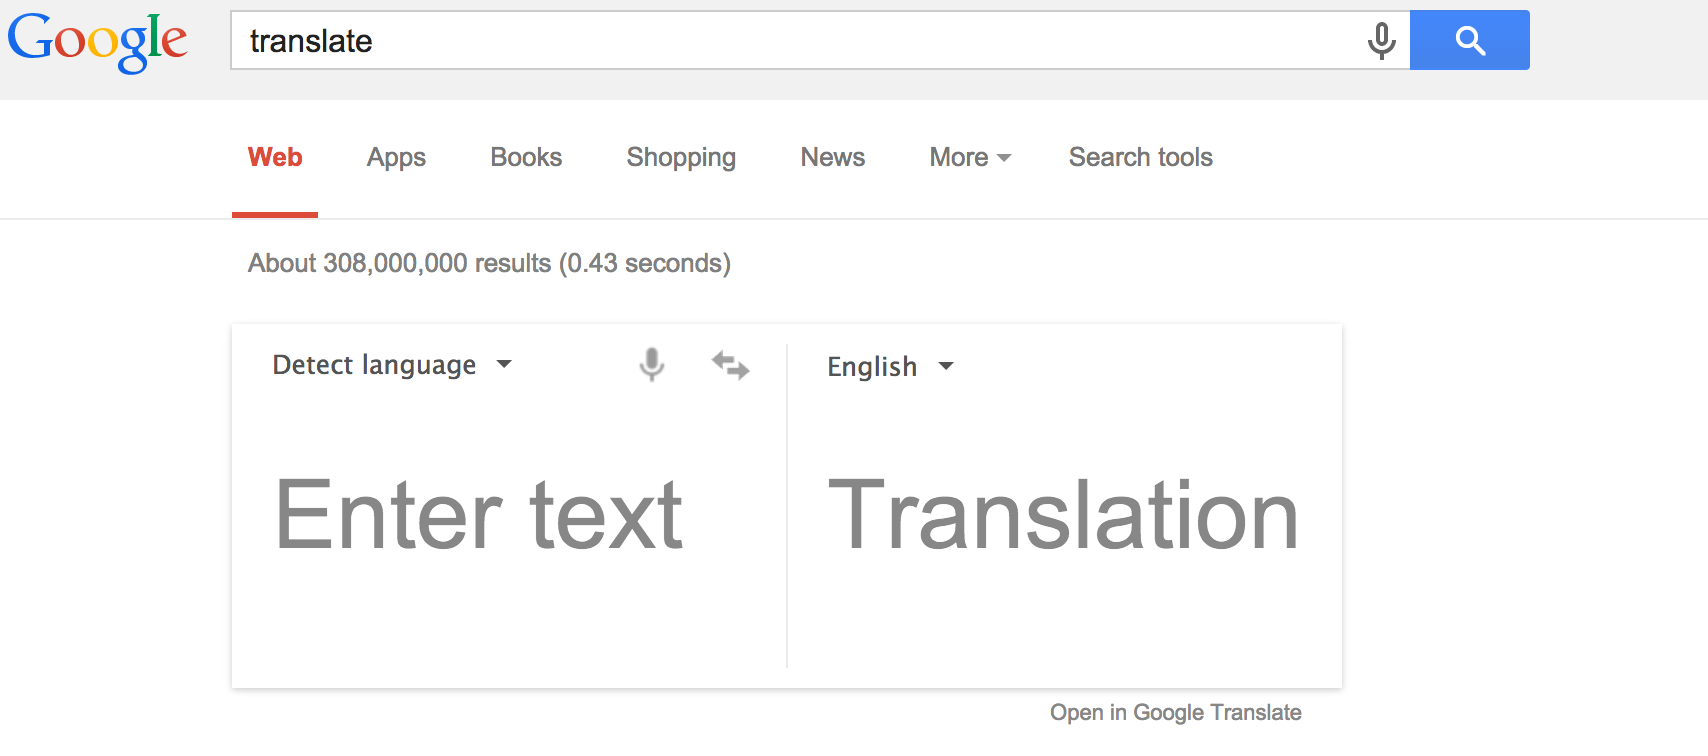Open Search tools options
Viewport: 1708px width, 756px height.
pyautogui.click(x=1140, y=158)
